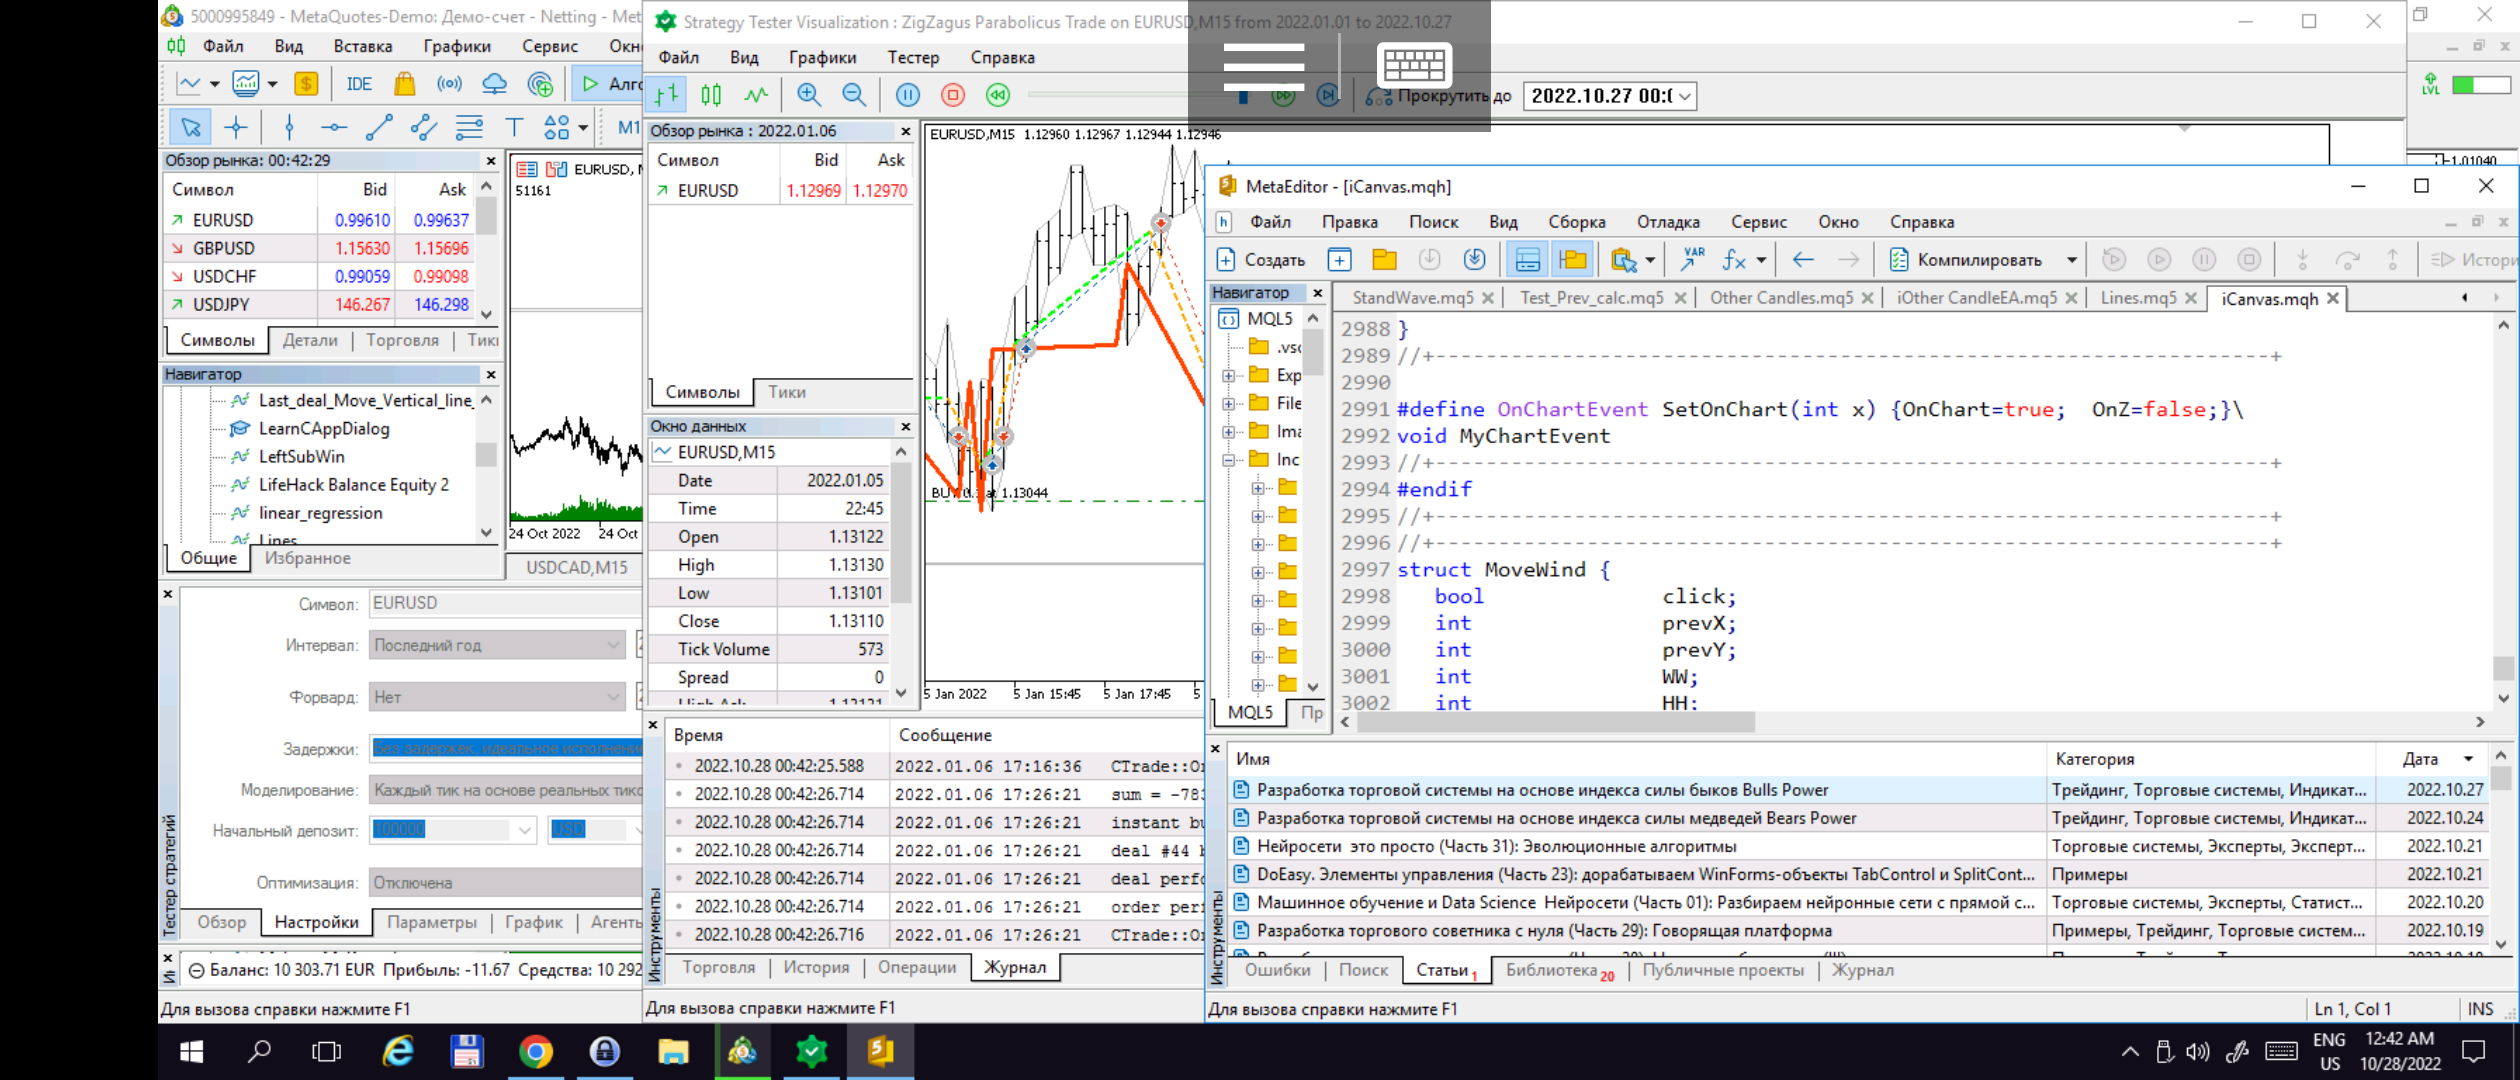Click the Windows Start button
Viewport: 2520px width, 1080px height.
[191, 1051]
